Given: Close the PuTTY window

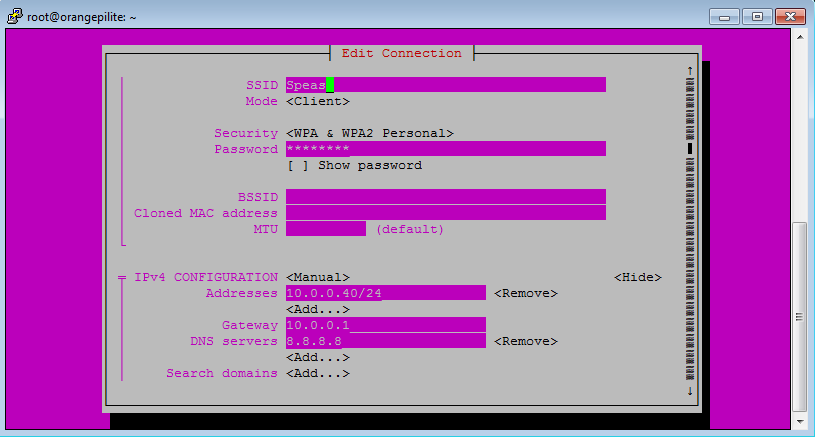Looking at the screenshot, I should 790,17.
